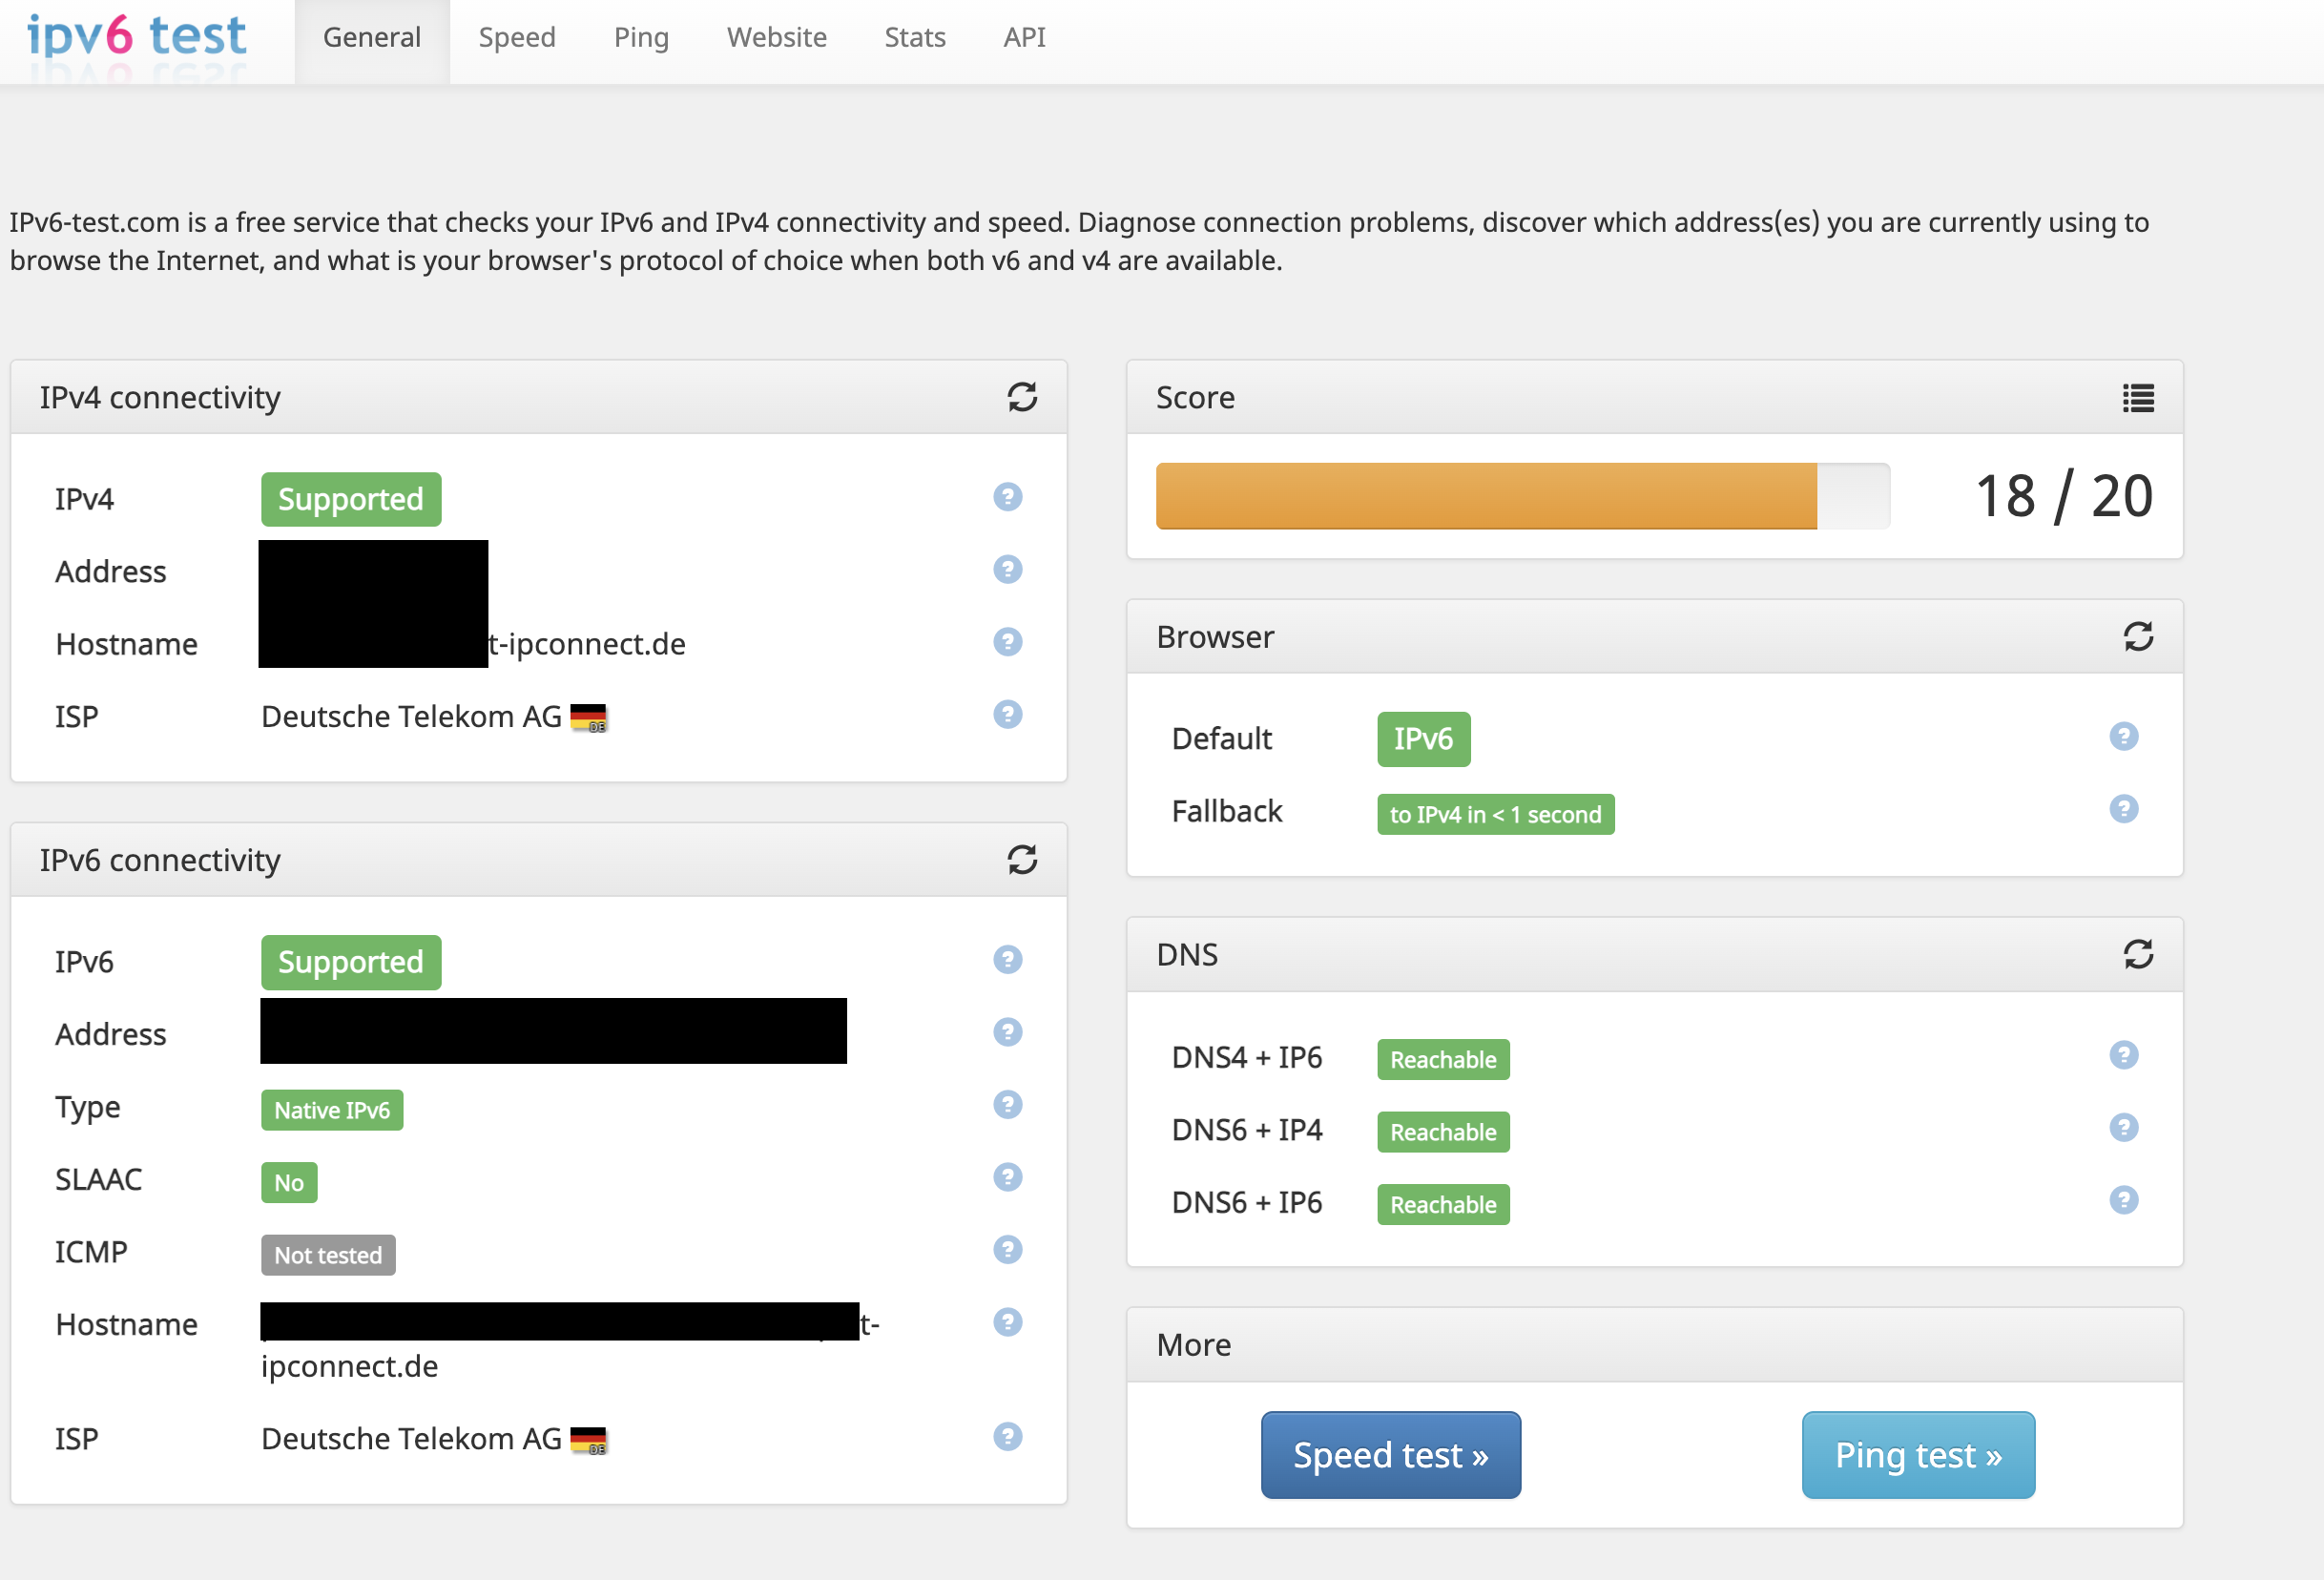Click the help icon for SLAAC
The image size is (2324, 1580).
click(1007, 1177)
